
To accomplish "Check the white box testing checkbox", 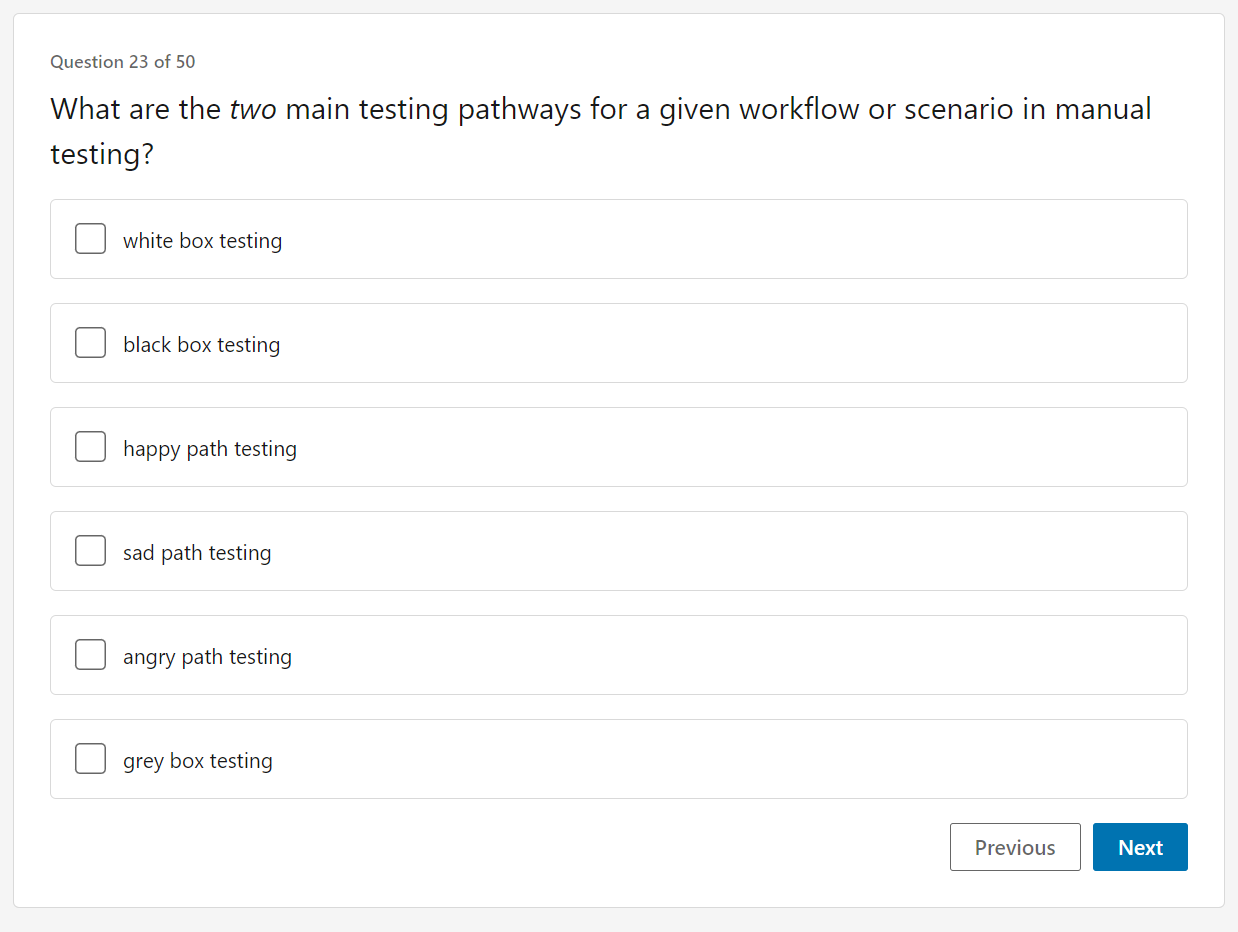I will coord(90,238).
